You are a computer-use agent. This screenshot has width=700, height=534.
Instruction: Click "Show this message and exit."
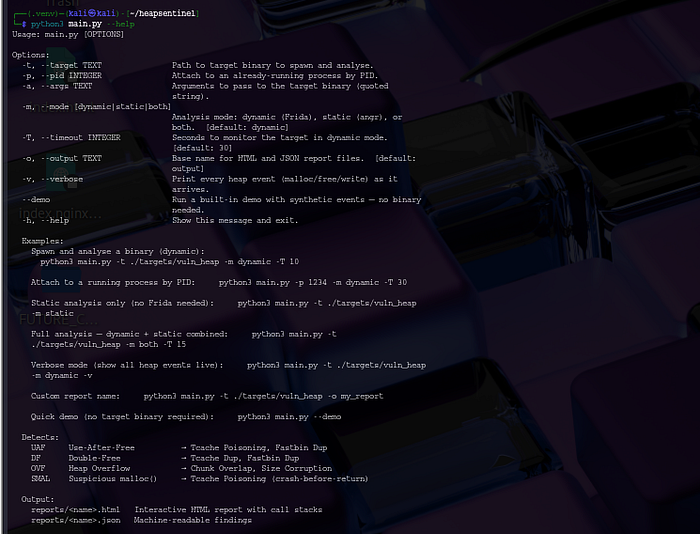235,220
